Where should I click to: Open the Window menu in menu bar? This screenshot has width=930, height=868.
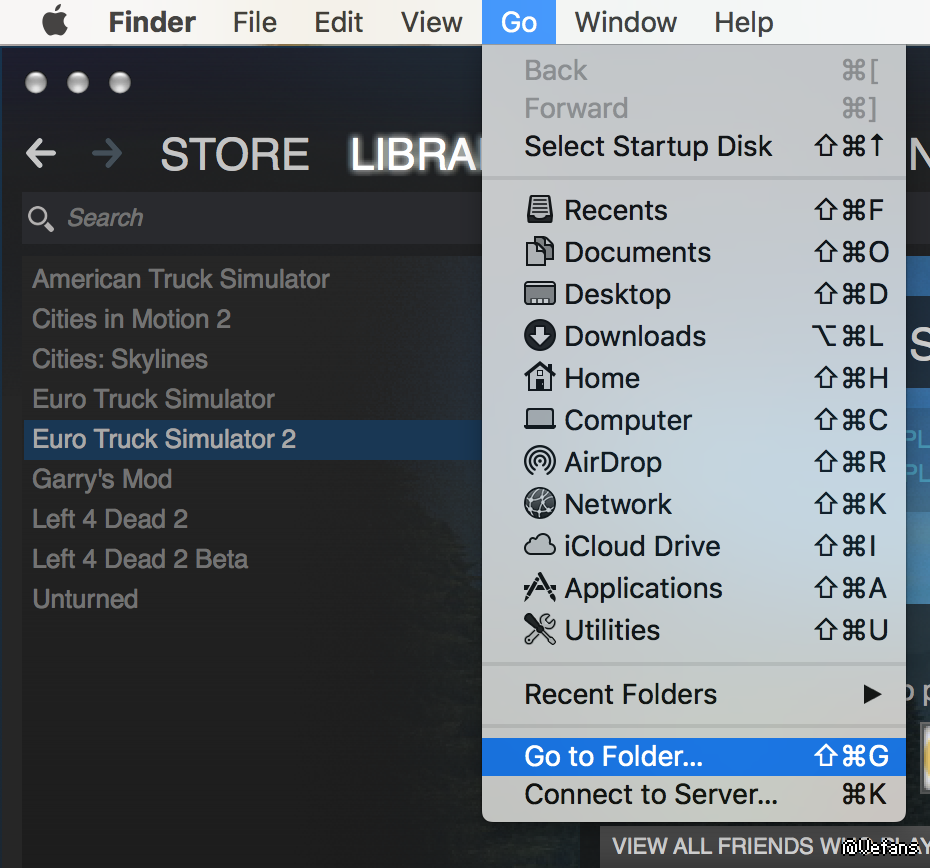click(x=626, y=21)
